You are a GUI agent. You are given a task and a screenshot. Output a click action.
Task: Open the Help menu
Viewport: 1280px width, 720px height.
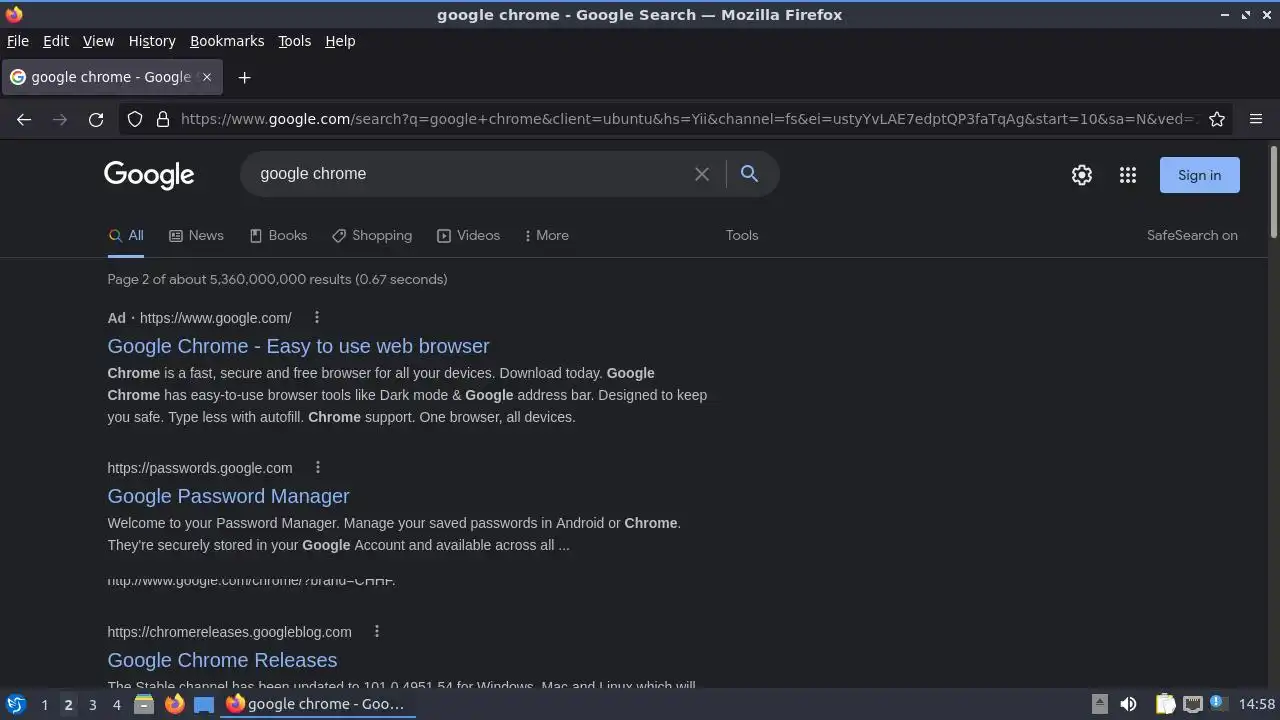coord(340,41)
